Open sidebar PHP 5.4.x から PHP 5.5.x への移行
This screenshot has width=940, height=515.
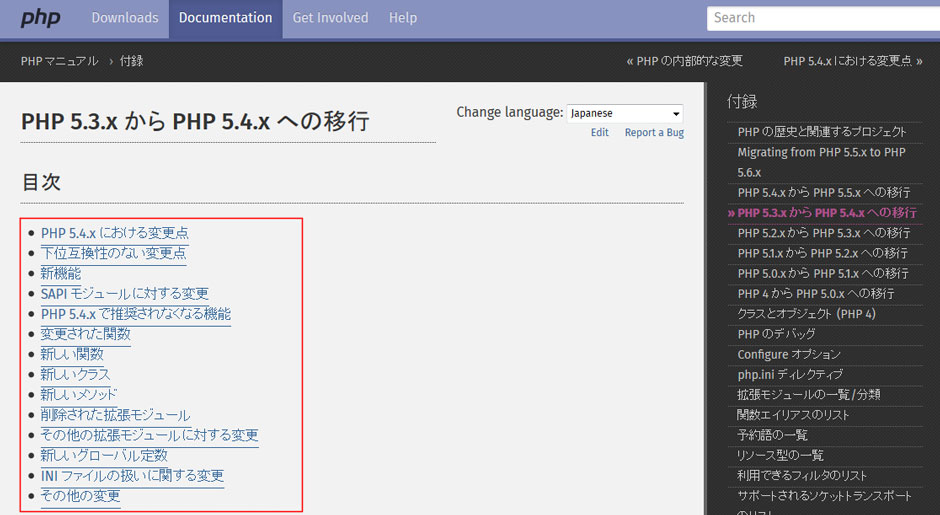coord(824,192)
